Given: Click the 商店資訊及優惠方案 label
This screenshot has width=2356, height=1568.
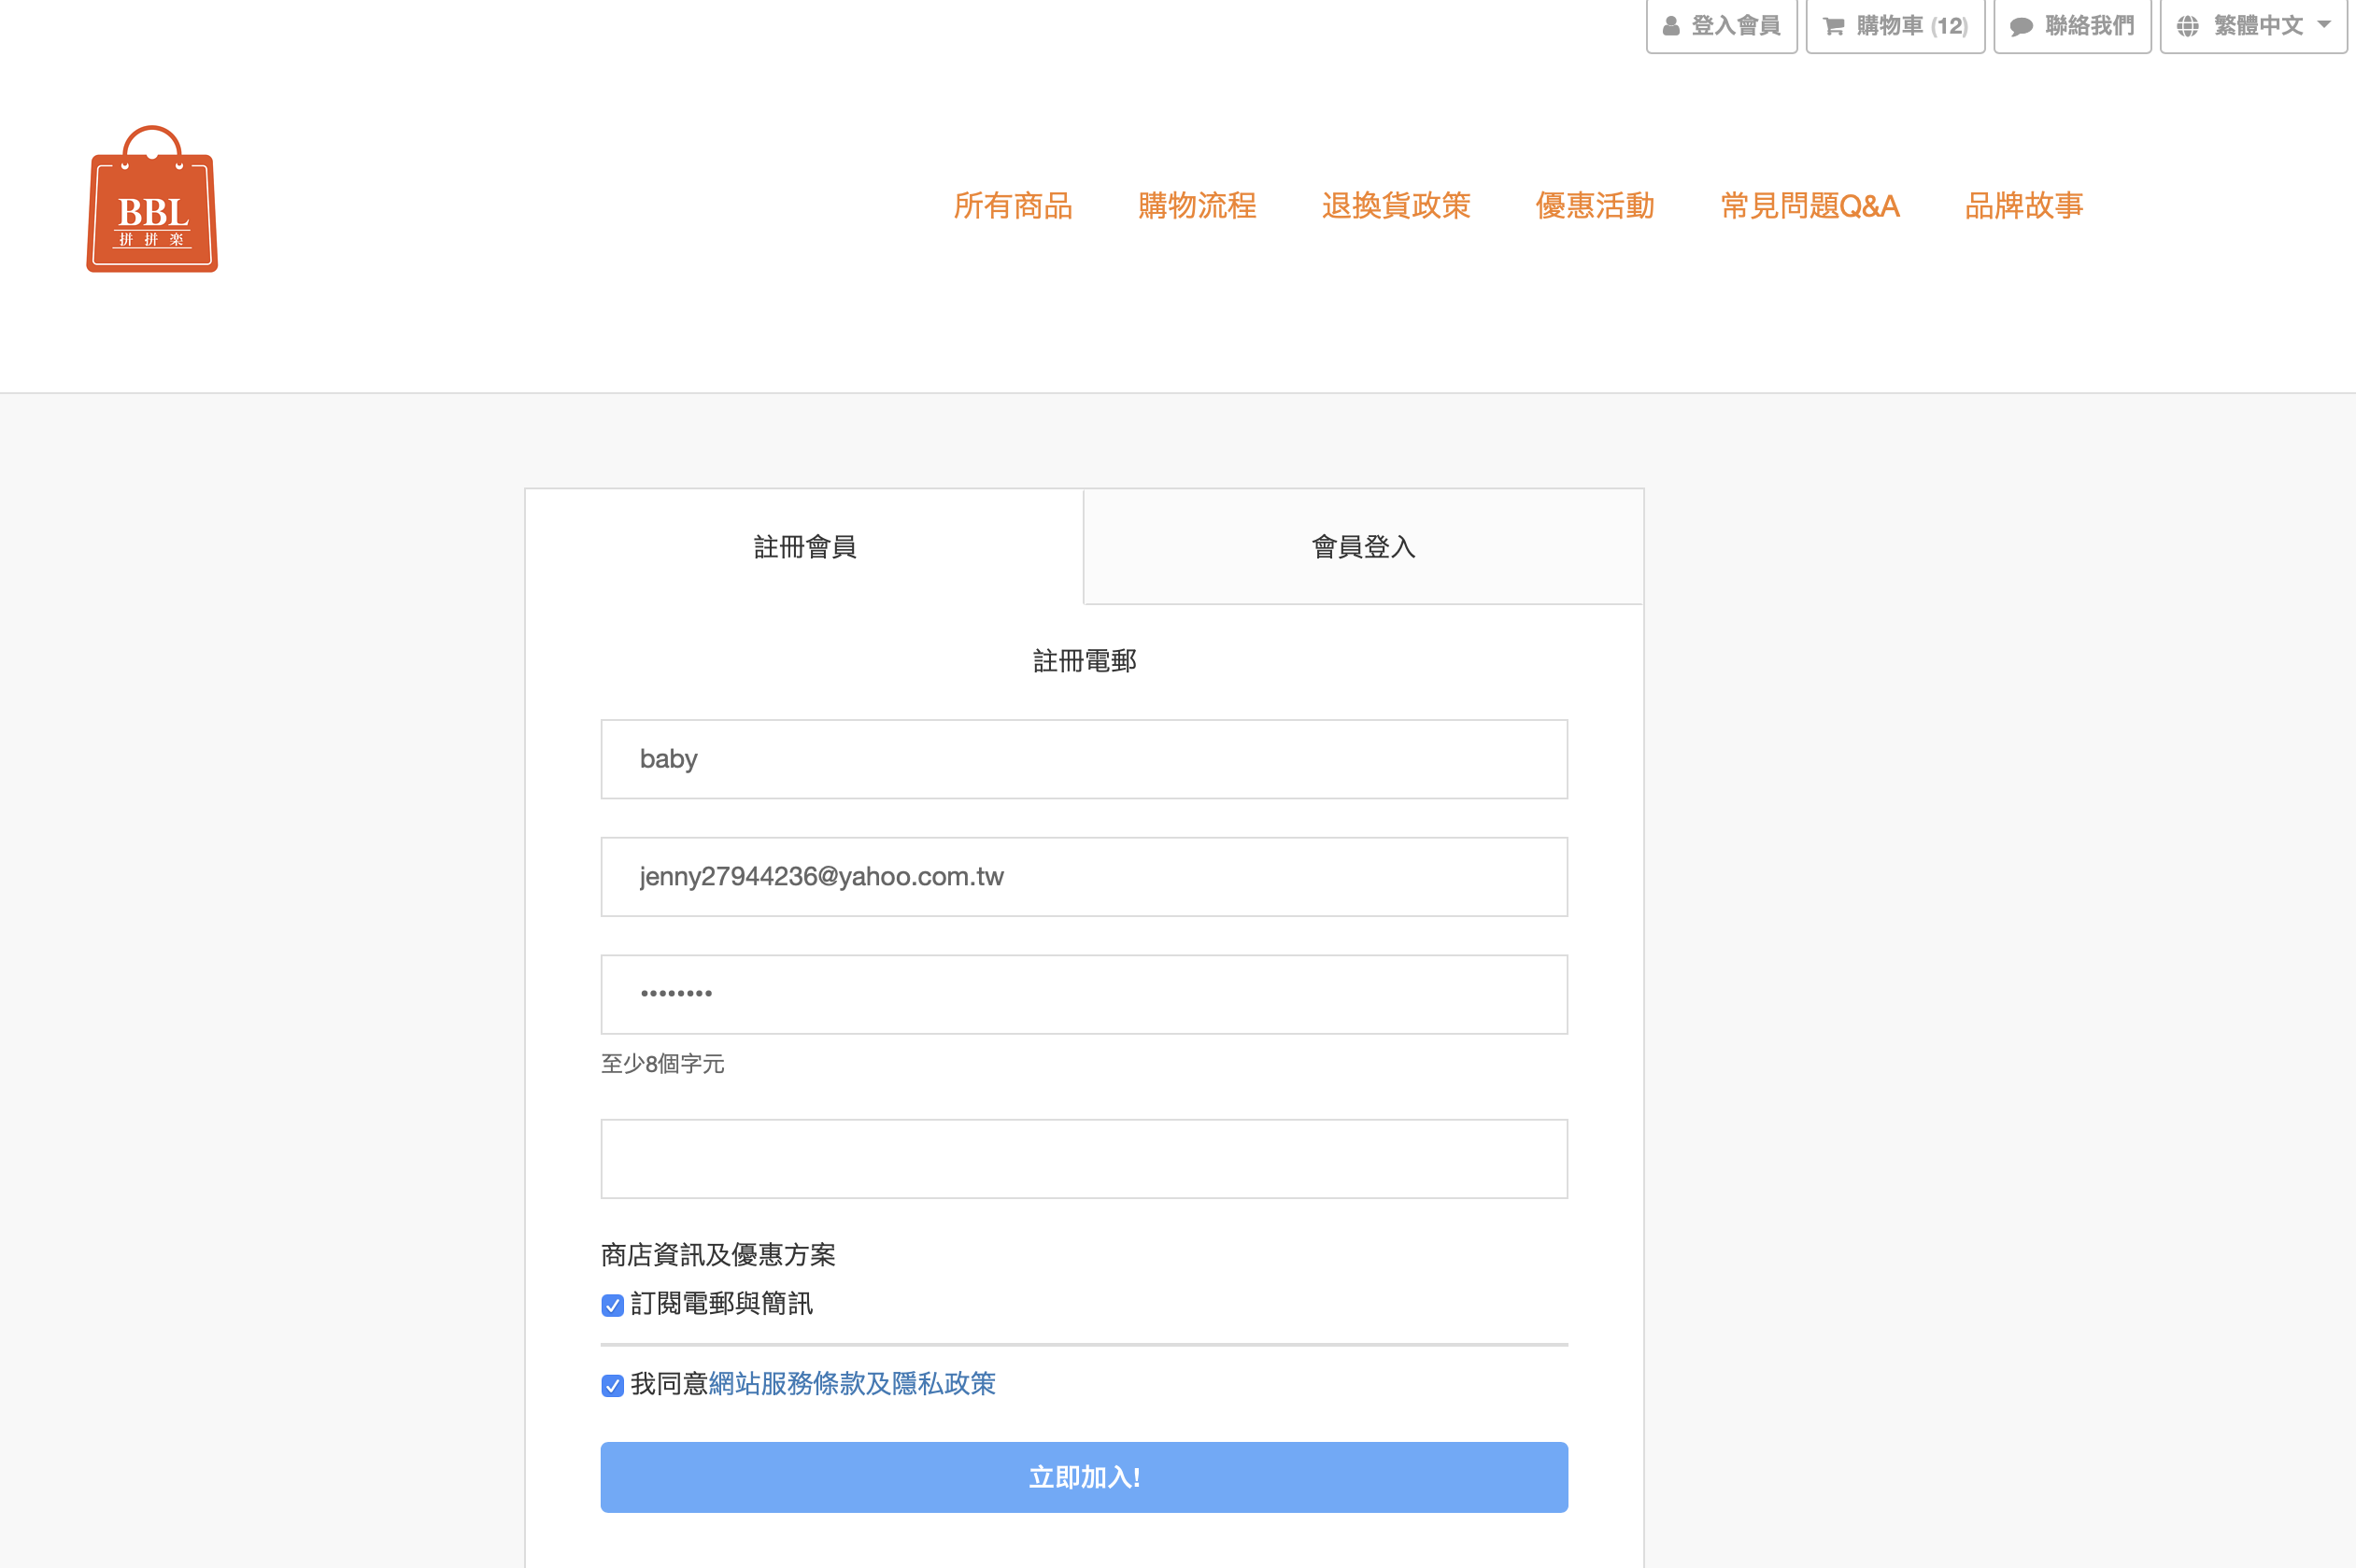Looking at the screenshot, I should click(x=718, y=1255).
